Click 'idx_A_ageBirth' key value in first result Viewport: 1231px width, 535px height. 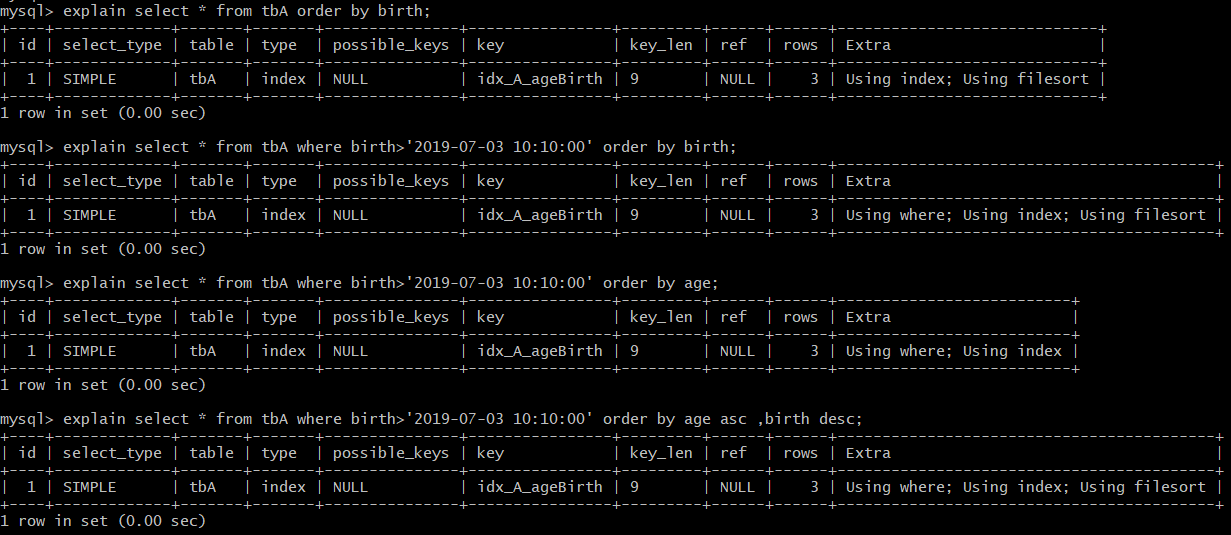(540, 79)
